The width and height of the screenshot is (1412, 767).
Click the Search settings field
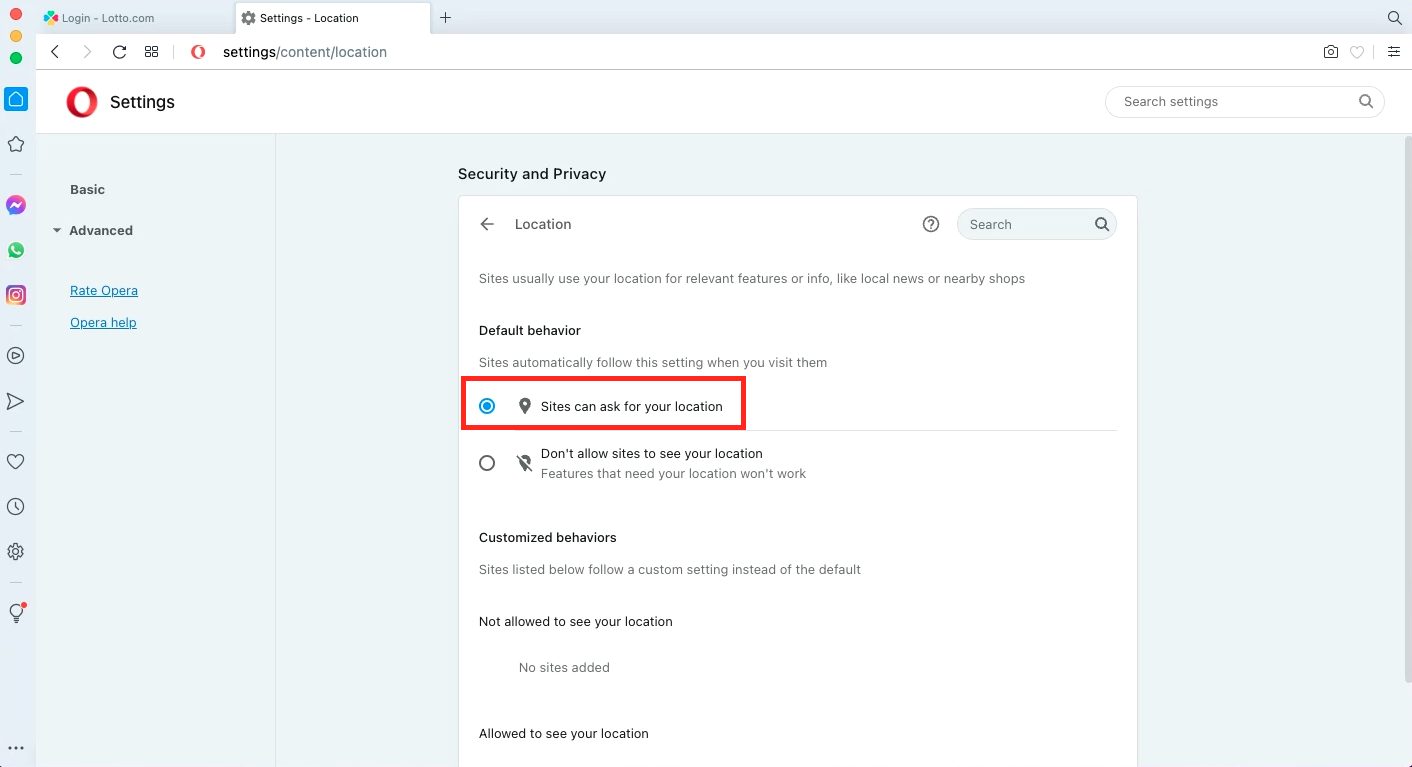coord(1244,101)
